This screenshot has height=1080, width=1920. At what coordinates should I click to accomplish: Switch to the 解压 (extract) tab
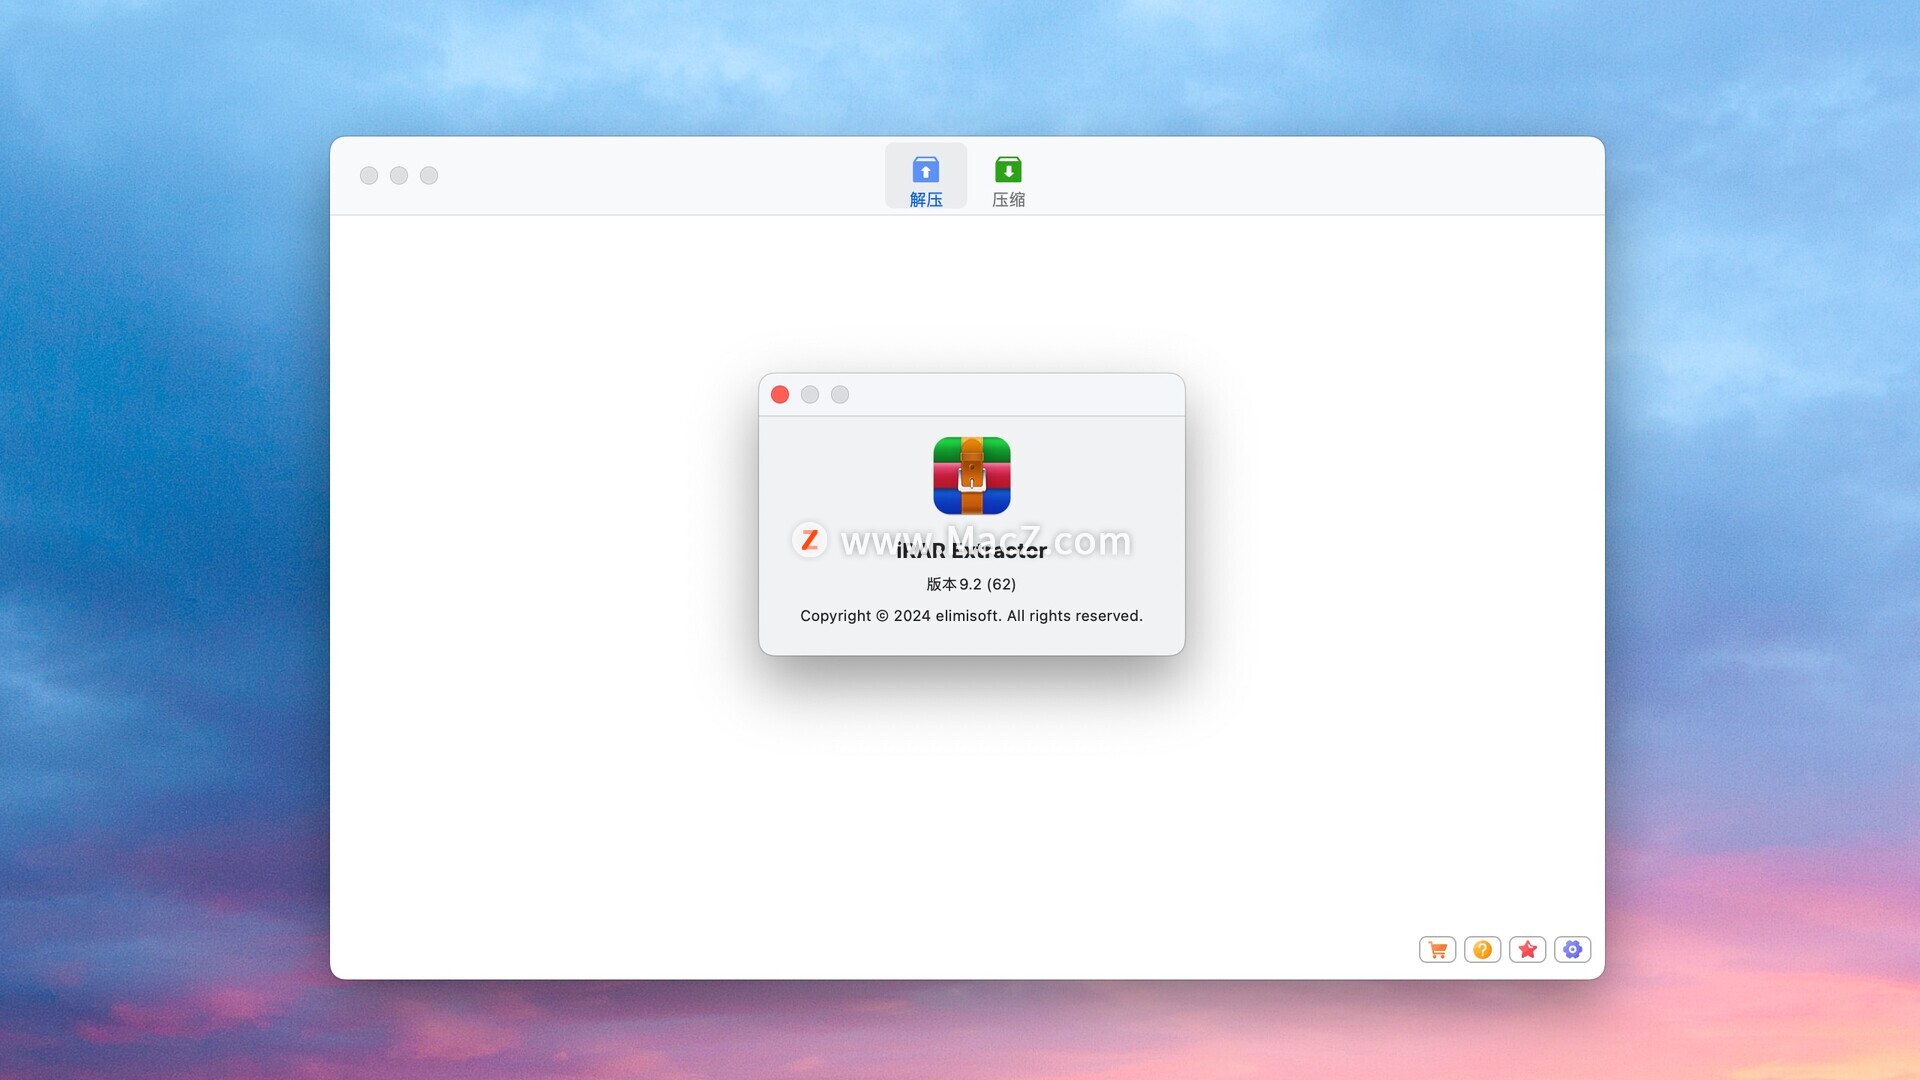click(x=926, y=178)
